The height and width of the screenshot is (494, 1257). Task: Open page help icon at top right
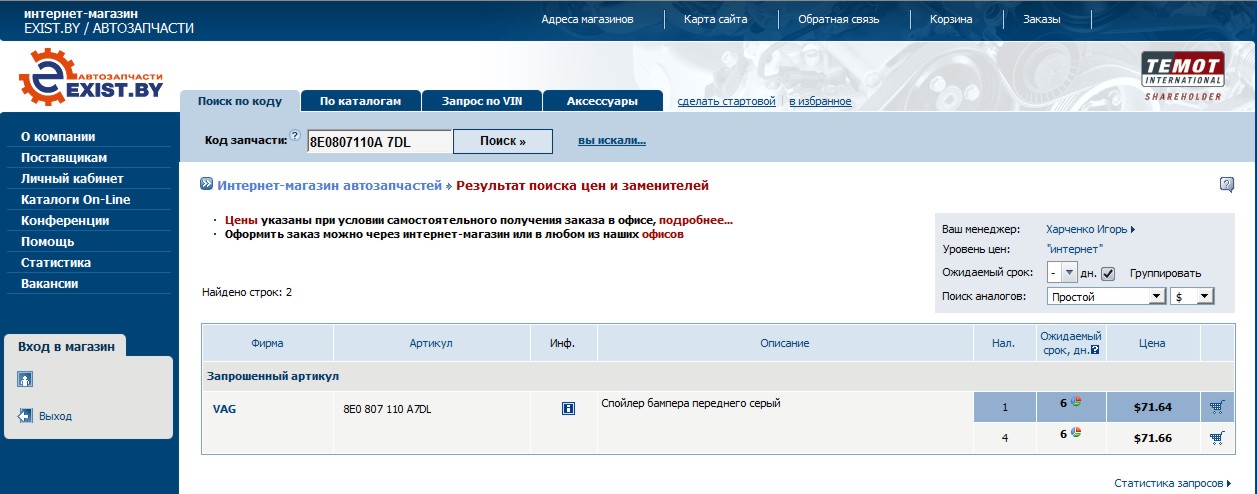click(1227, 184)
